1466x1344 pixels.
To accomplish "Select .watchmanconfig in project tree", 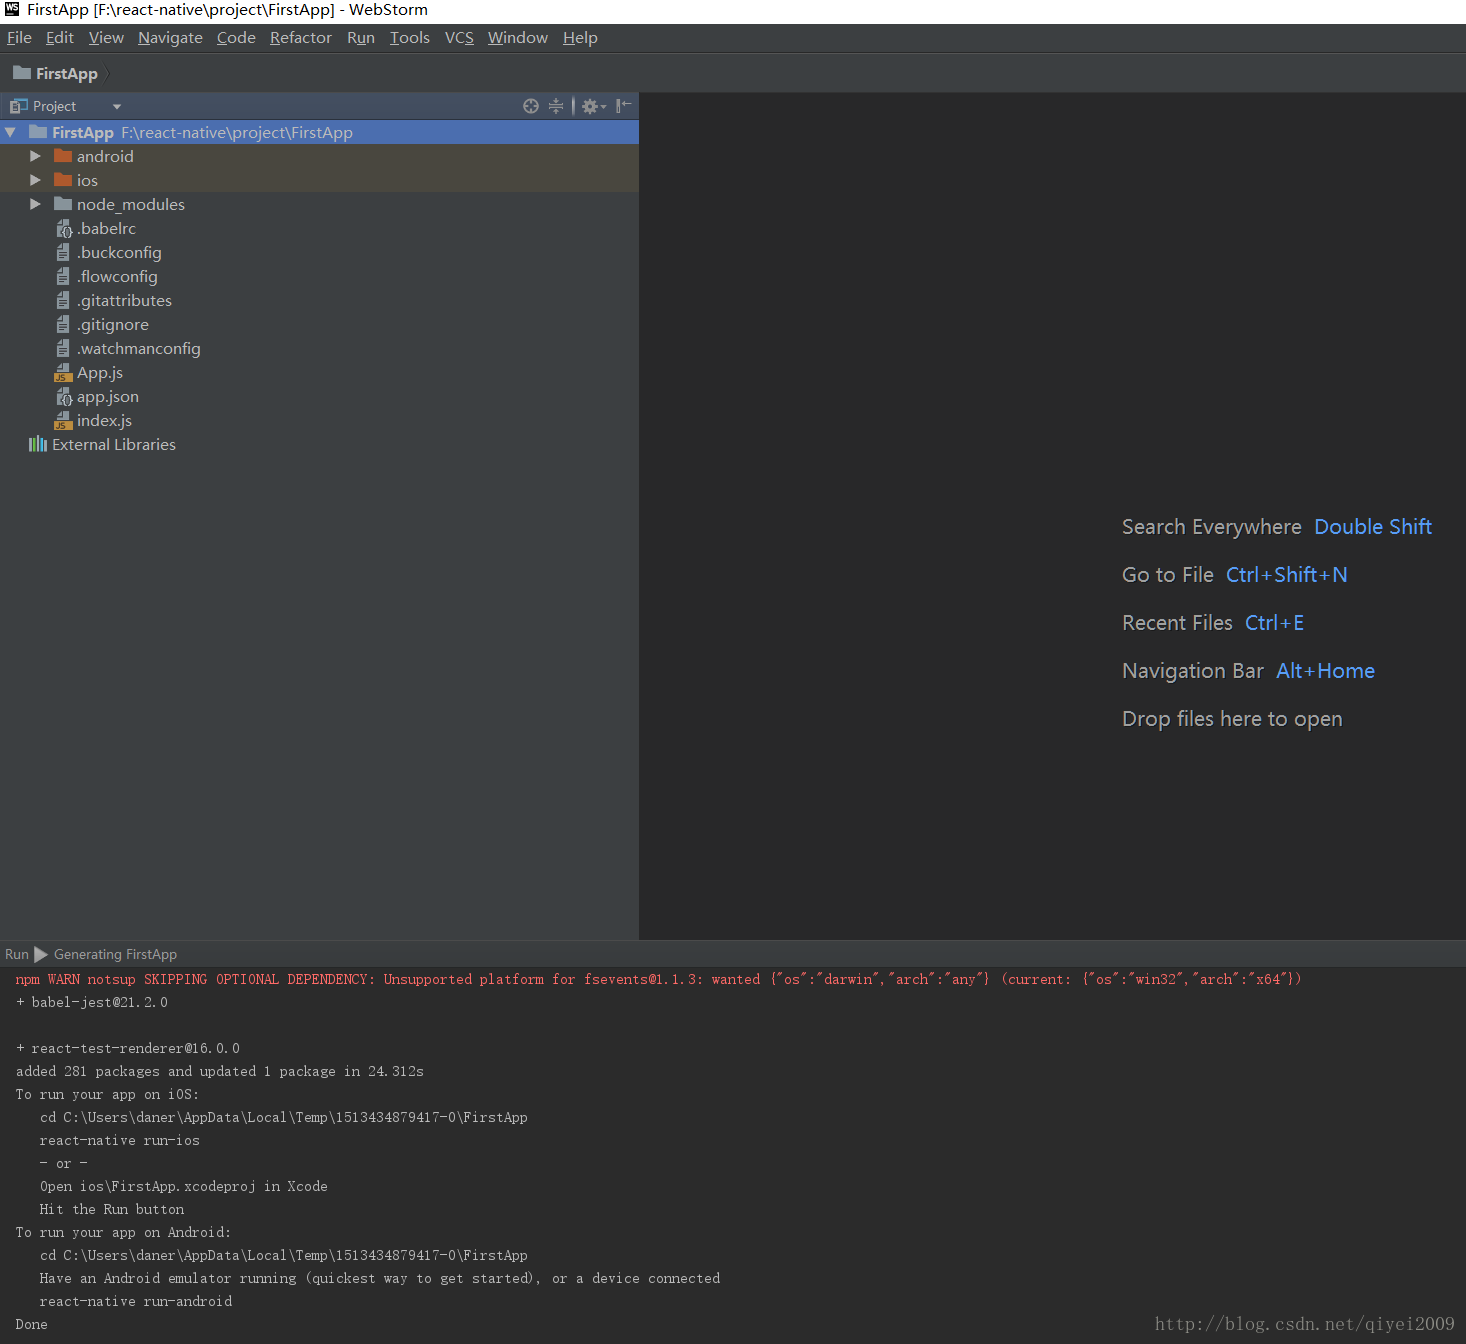I will pyautogui.click(x=139, y=349).
